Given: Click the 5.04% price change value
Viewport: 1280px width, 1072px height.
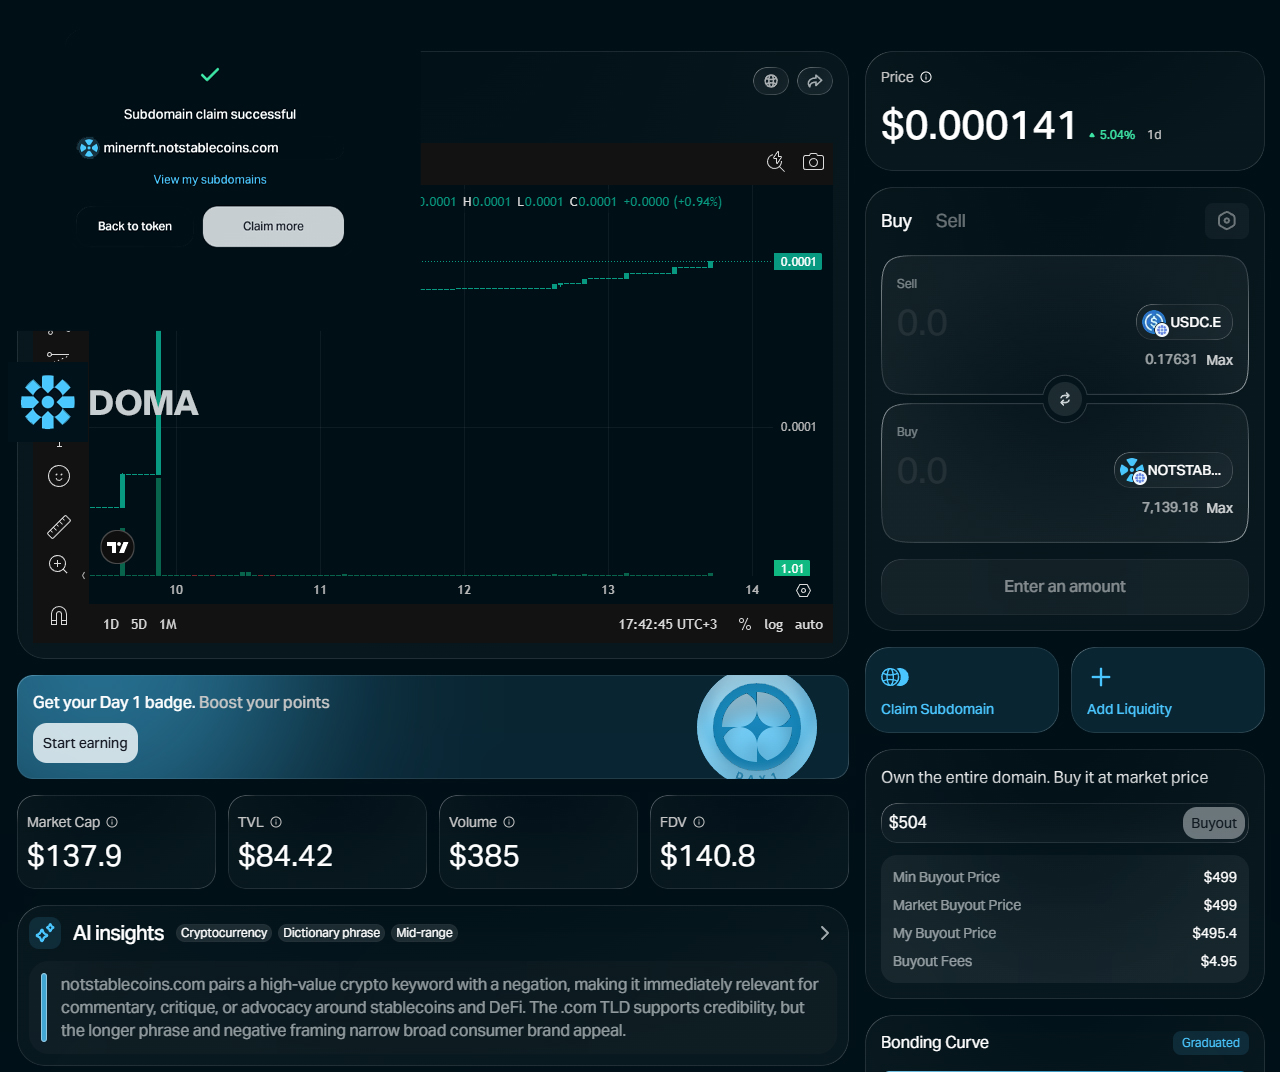Looking at the screenshot, I should [x=1117, y=135].
